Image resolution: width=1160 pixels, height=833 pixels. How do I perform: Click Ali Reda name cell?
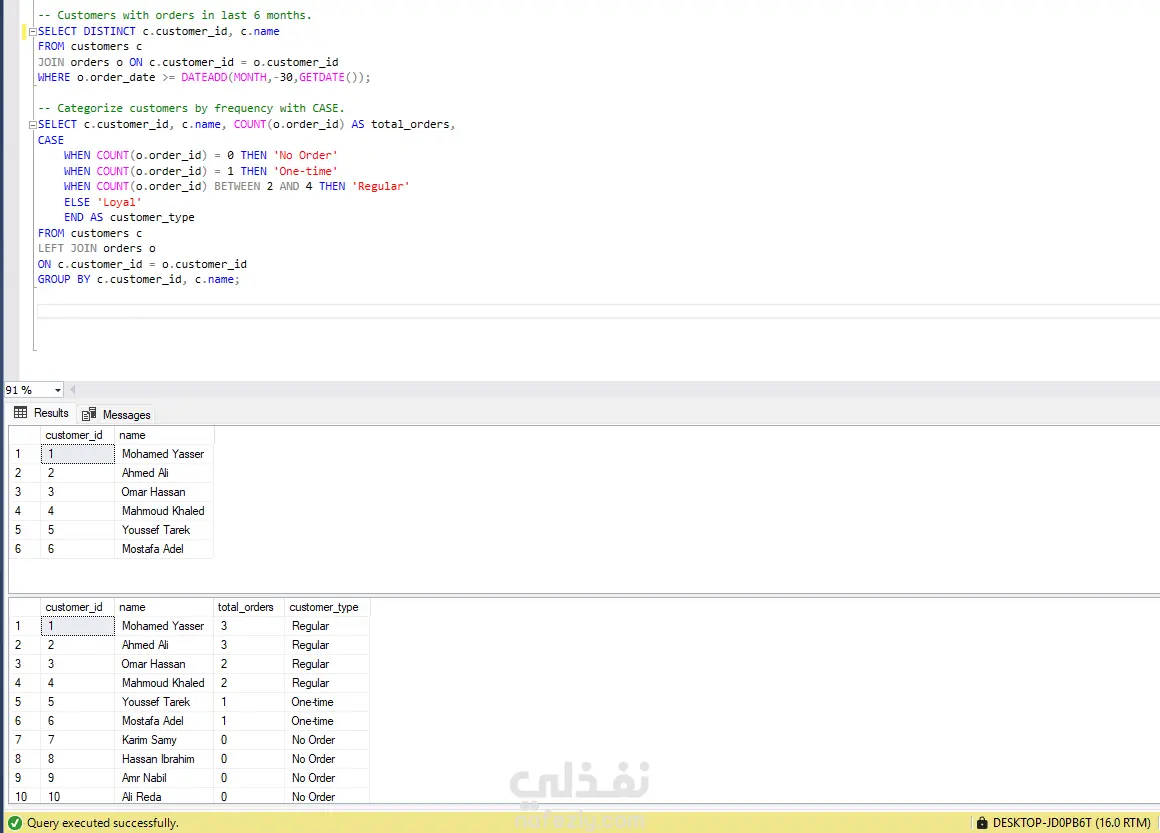pos(163,797)
